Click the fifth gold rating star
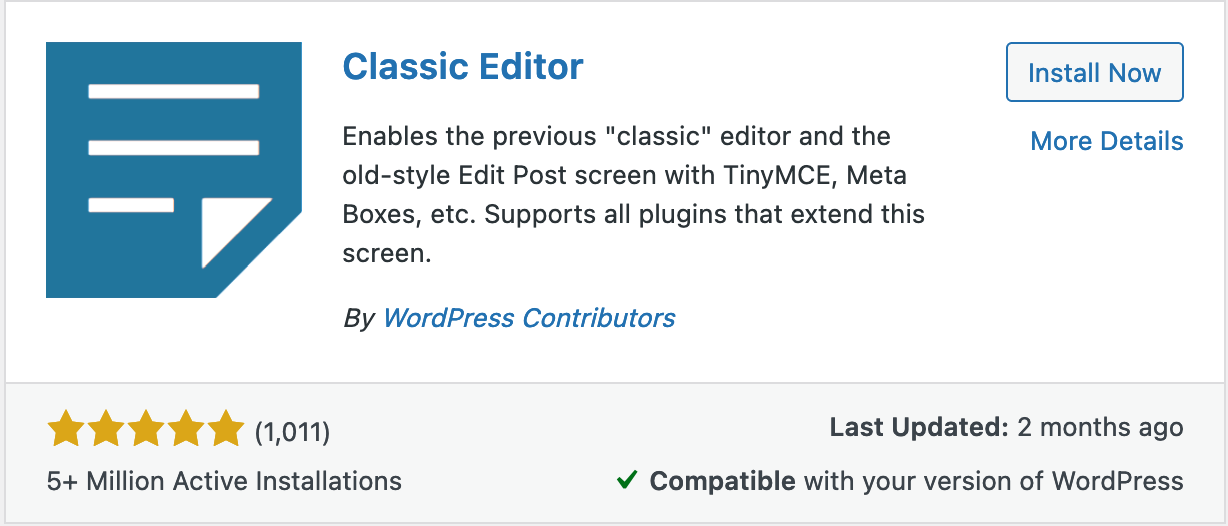Screen dimensions: 1228x526 (x=226, y=431)
